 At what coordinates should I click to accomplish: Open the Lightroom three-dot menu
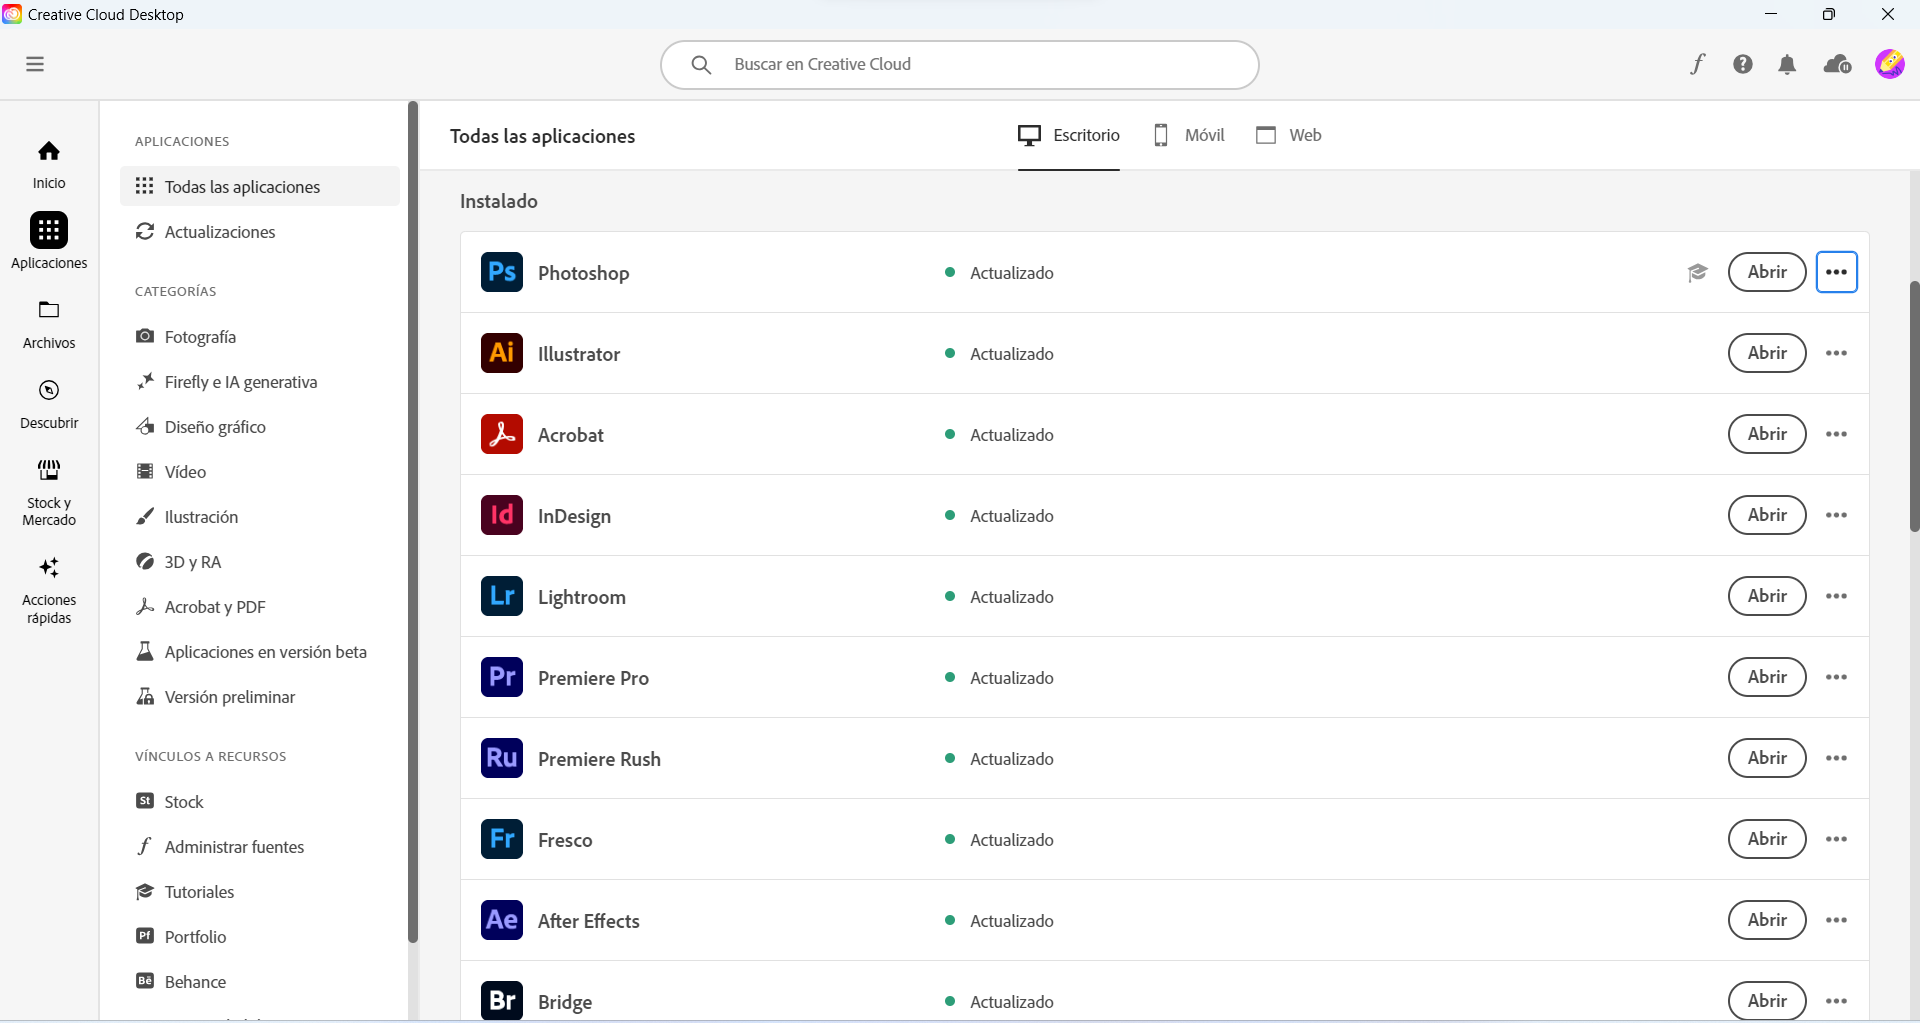pyautogui.click(x=1838, y=596)
